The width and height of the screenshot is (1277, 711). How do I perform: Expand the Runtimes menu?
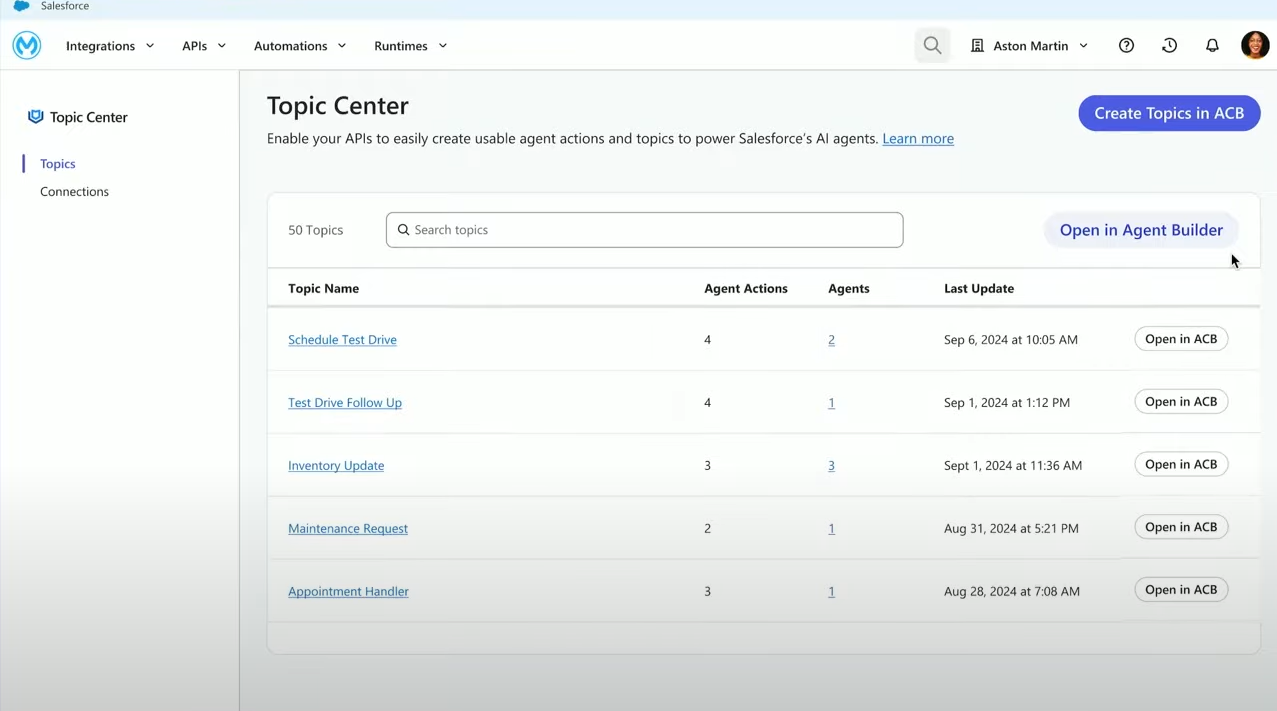[411, 46]
